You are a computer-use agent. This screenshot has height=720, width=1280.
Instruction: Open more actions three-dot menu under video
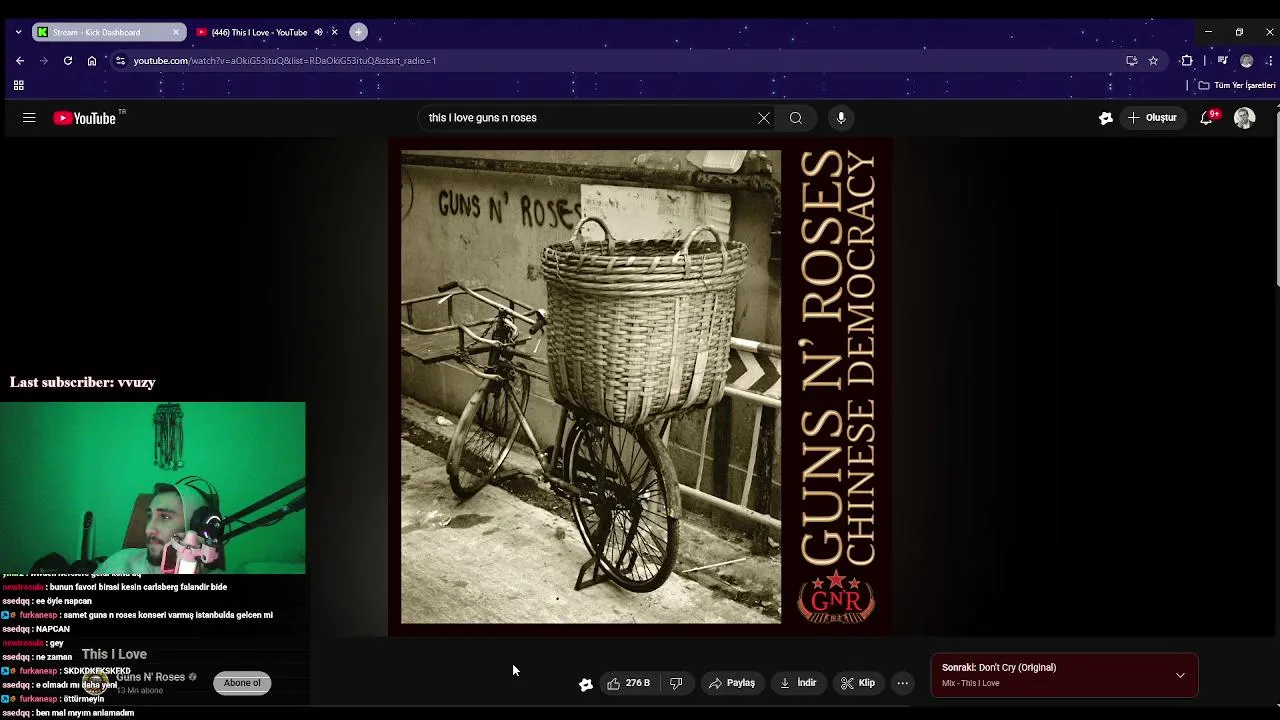902,683
